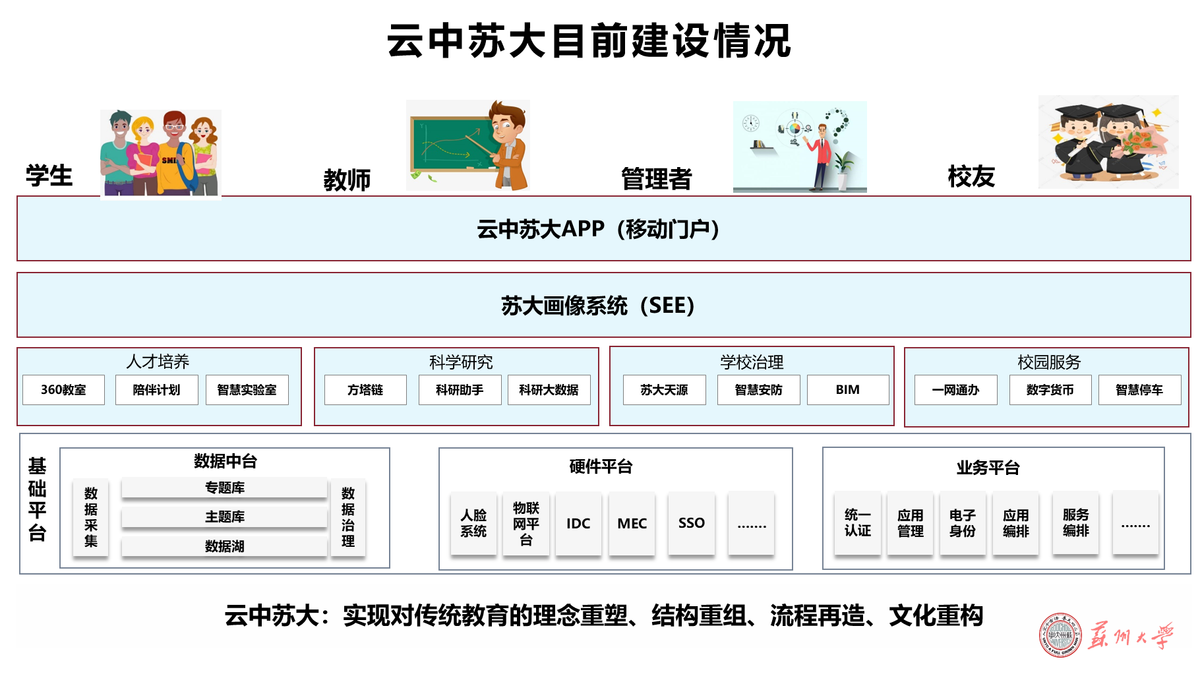Toggle the BIM module in 学校治理

pos(849,390)
